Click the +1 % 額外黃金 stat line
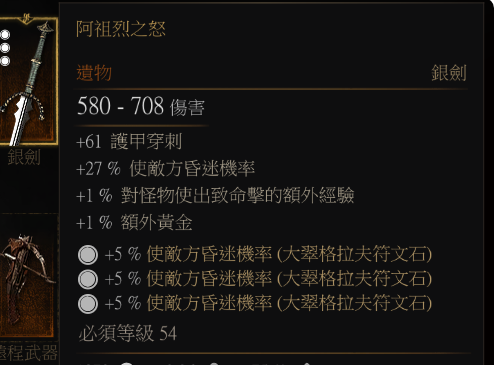This screenshot has width=494, height=365. click(x=134, y=222)
